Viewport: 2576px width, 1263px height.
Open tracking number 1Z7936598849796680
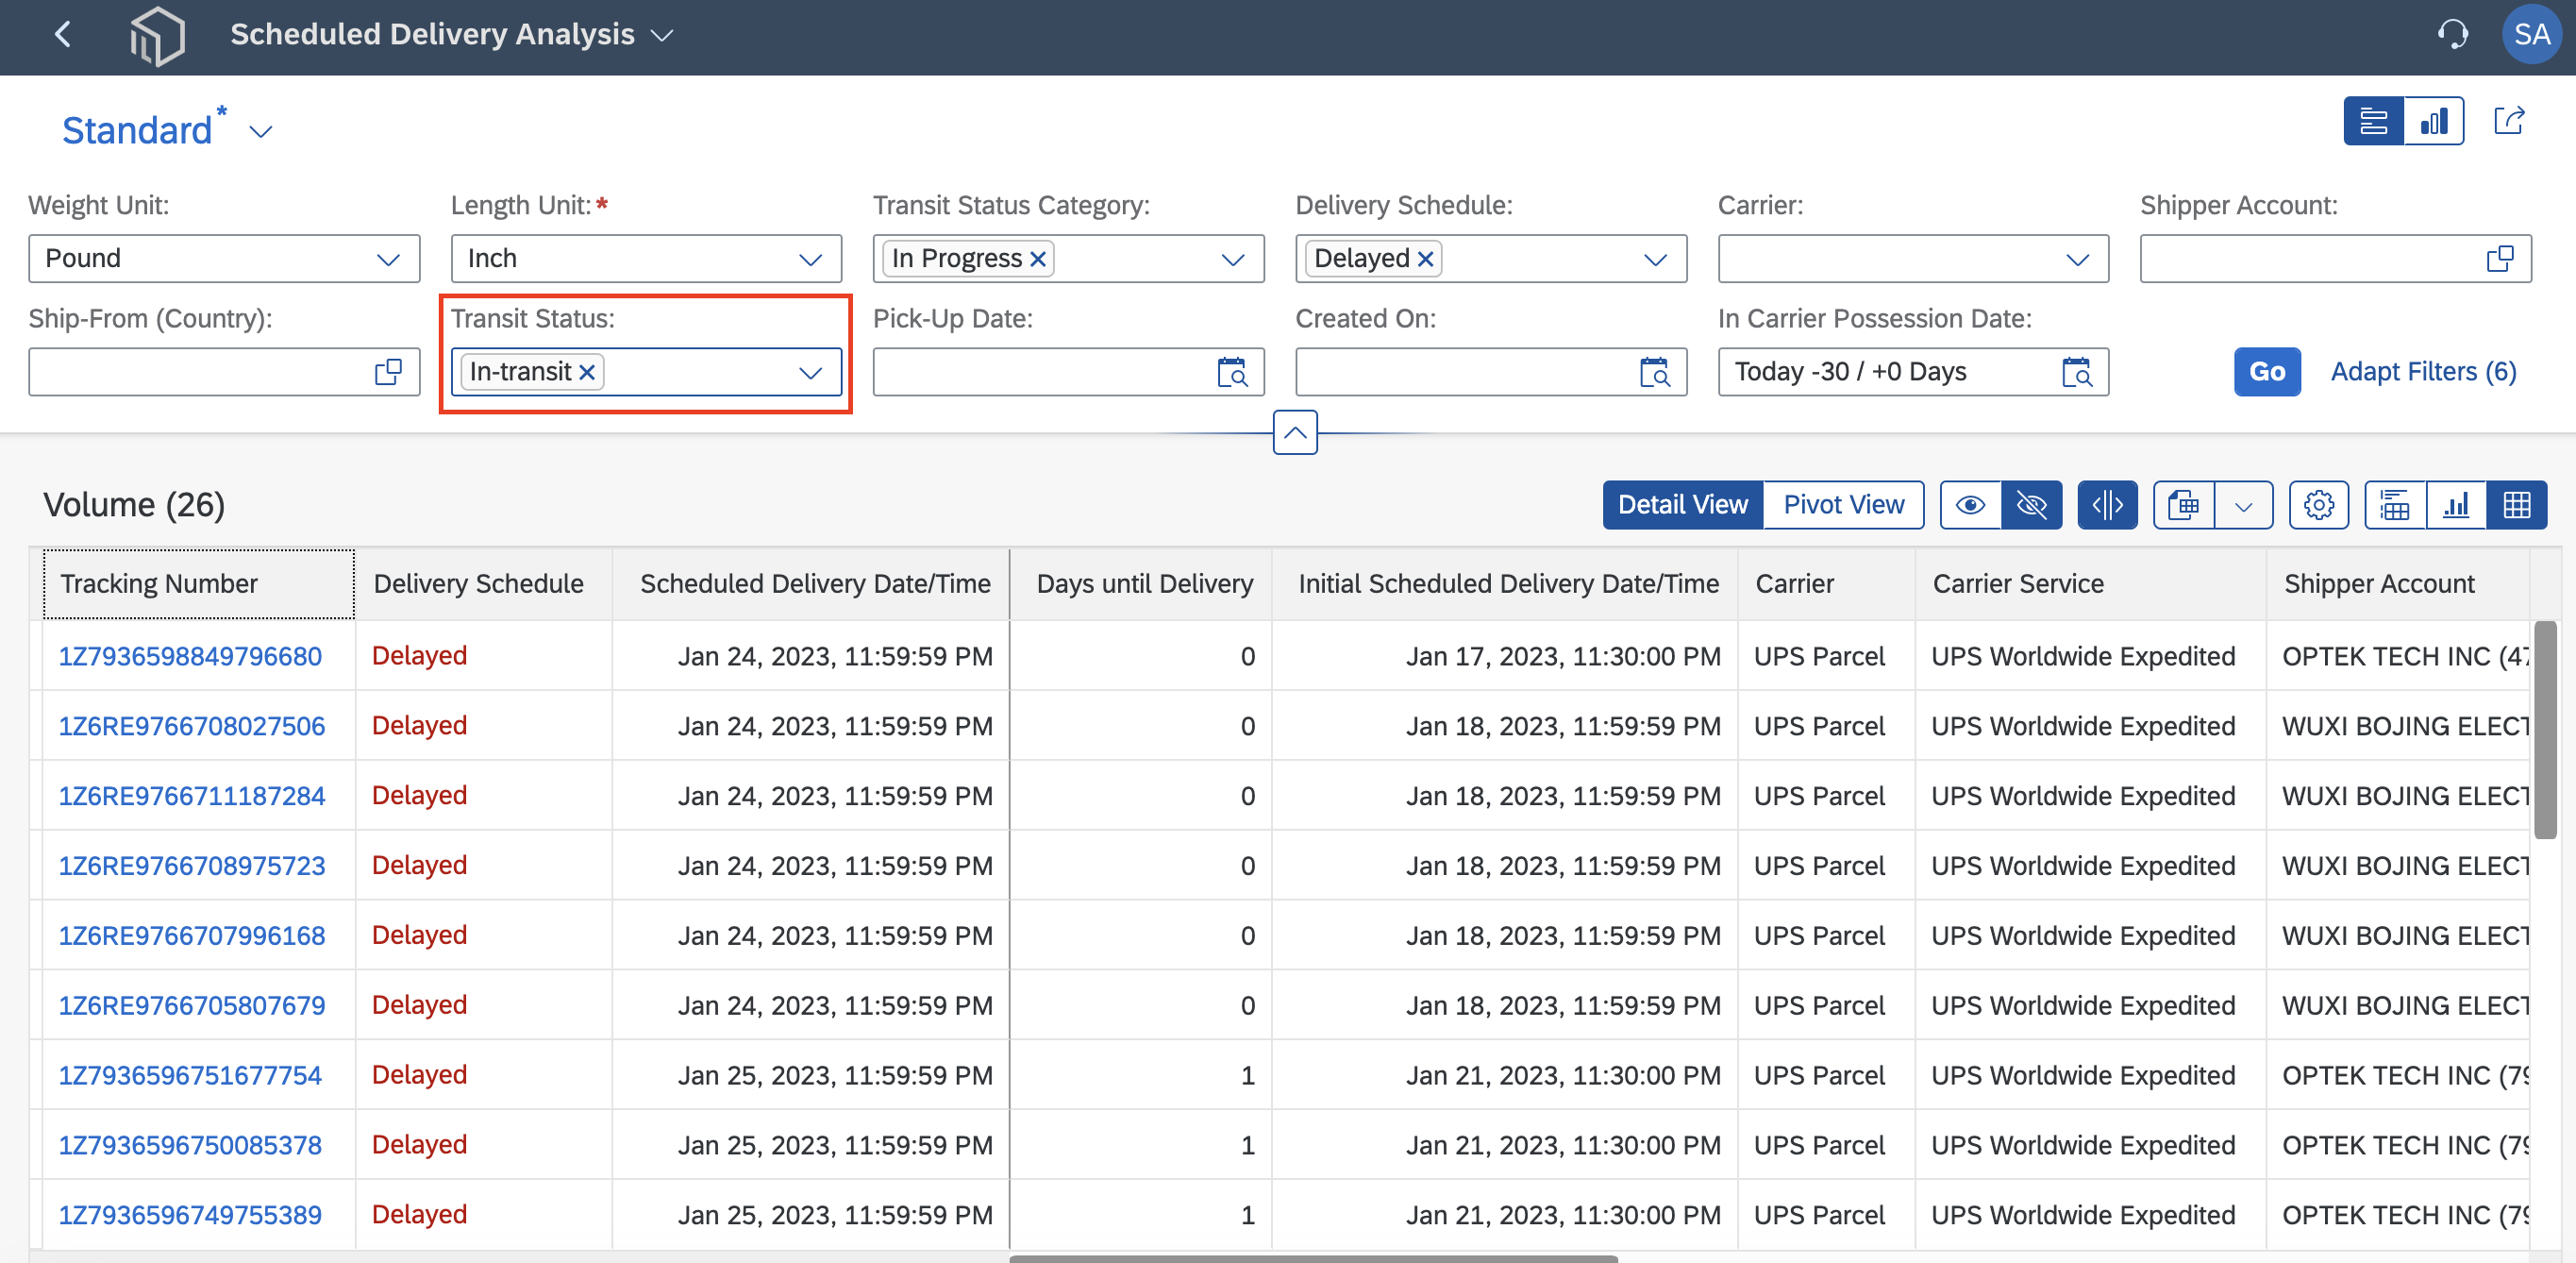click(190, 656)
